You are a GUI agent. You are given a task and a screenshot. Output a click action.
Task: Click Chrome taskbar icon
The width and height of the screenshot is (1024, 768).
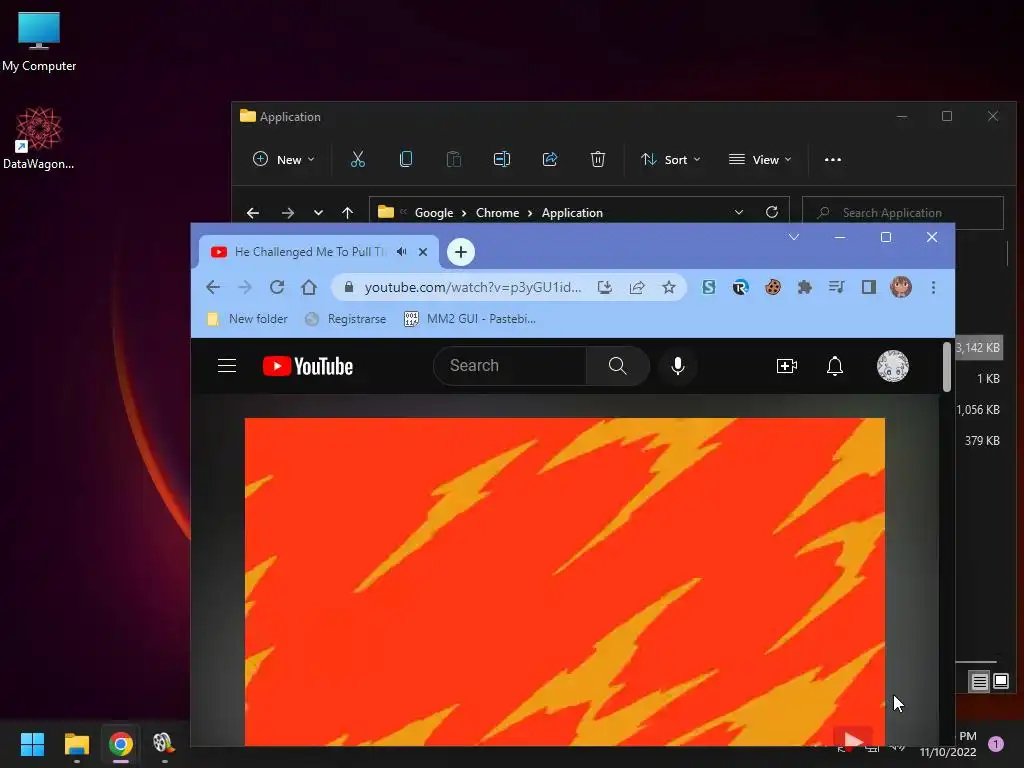pyautogui.click(x=121, y=744)
